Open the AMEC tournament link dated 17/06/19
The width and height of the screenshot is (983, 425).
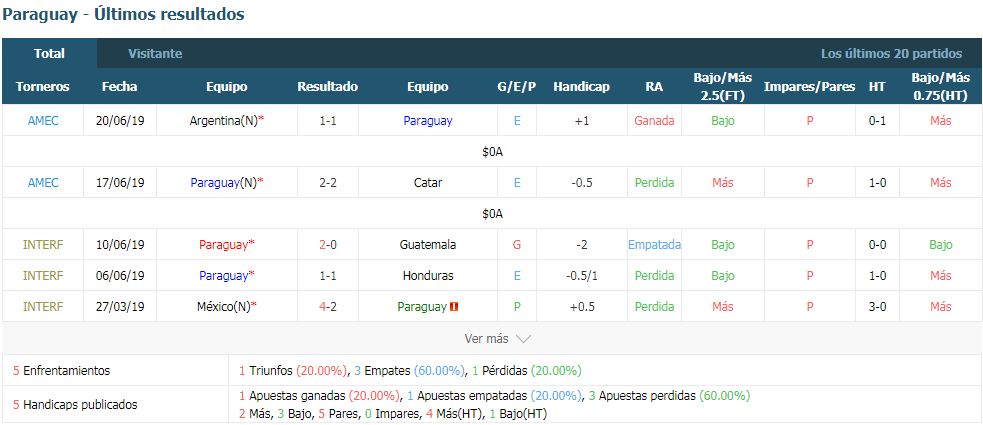tap(43, 183)
